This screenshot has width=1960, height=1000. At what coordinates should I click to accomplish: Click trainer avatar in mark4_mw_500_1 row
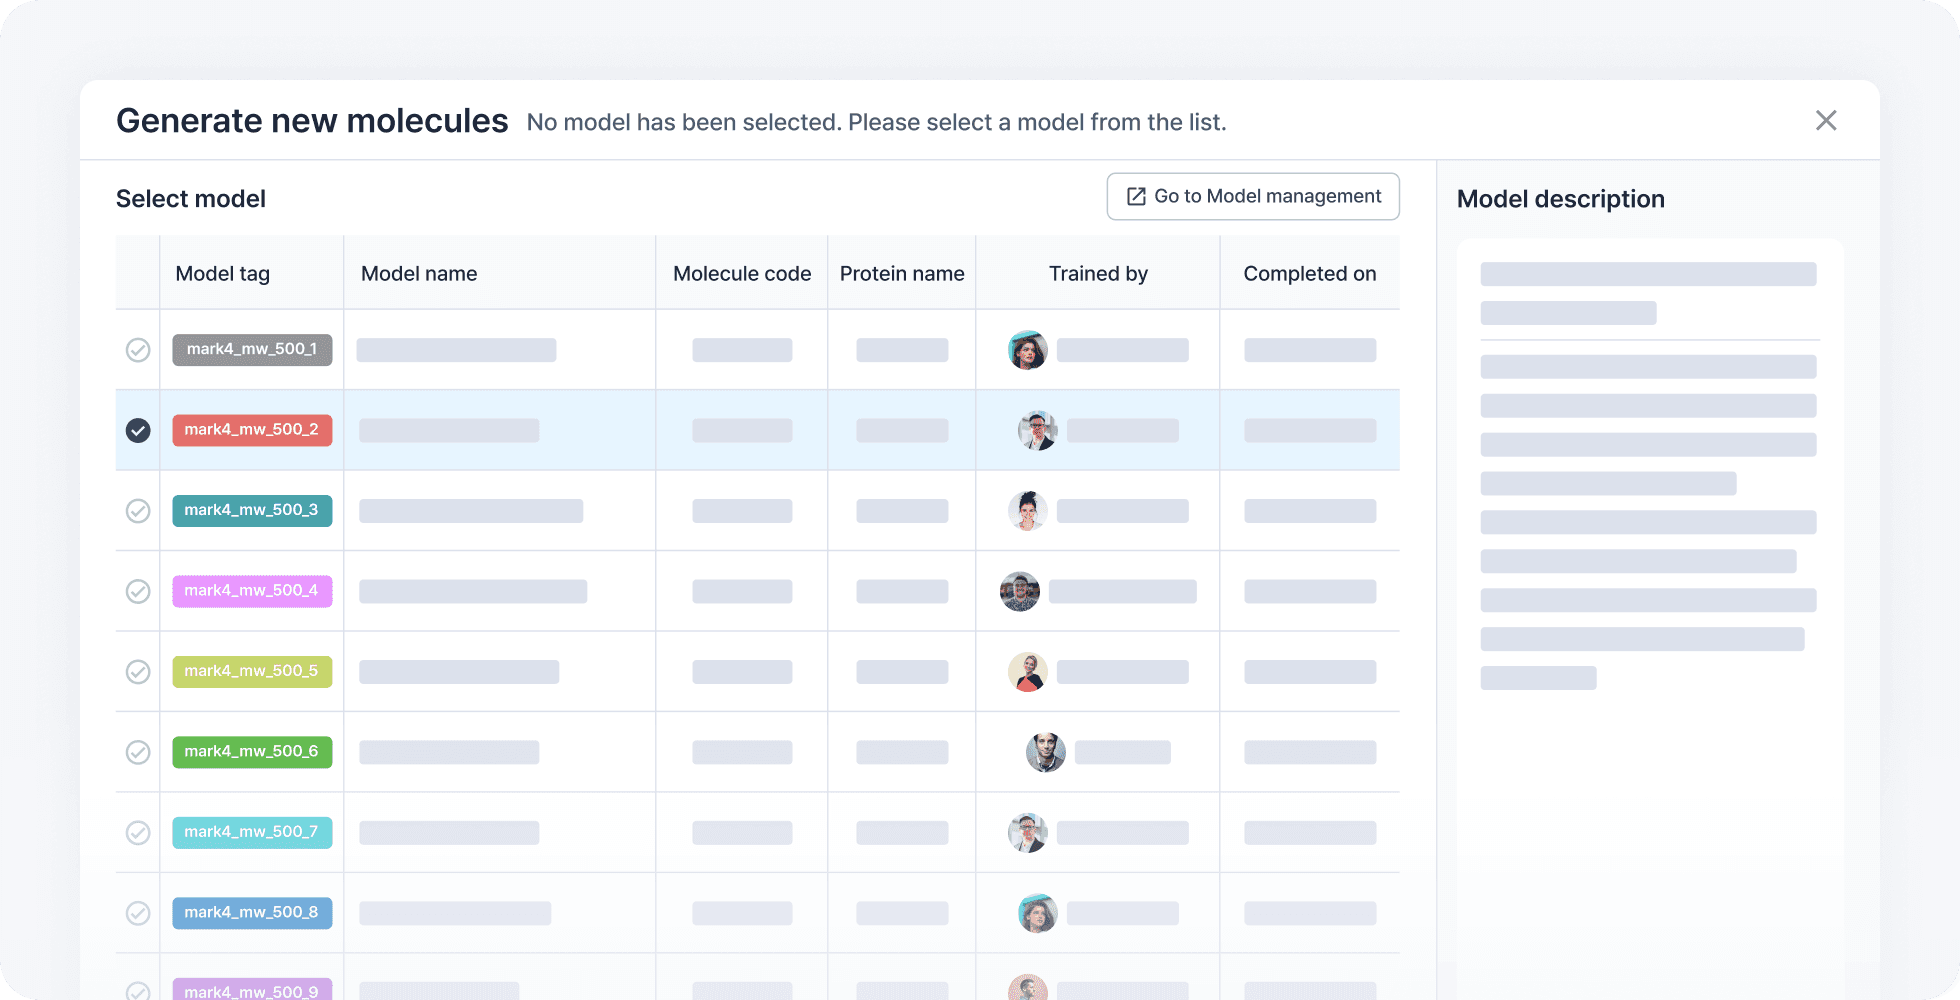point(1028,350)
